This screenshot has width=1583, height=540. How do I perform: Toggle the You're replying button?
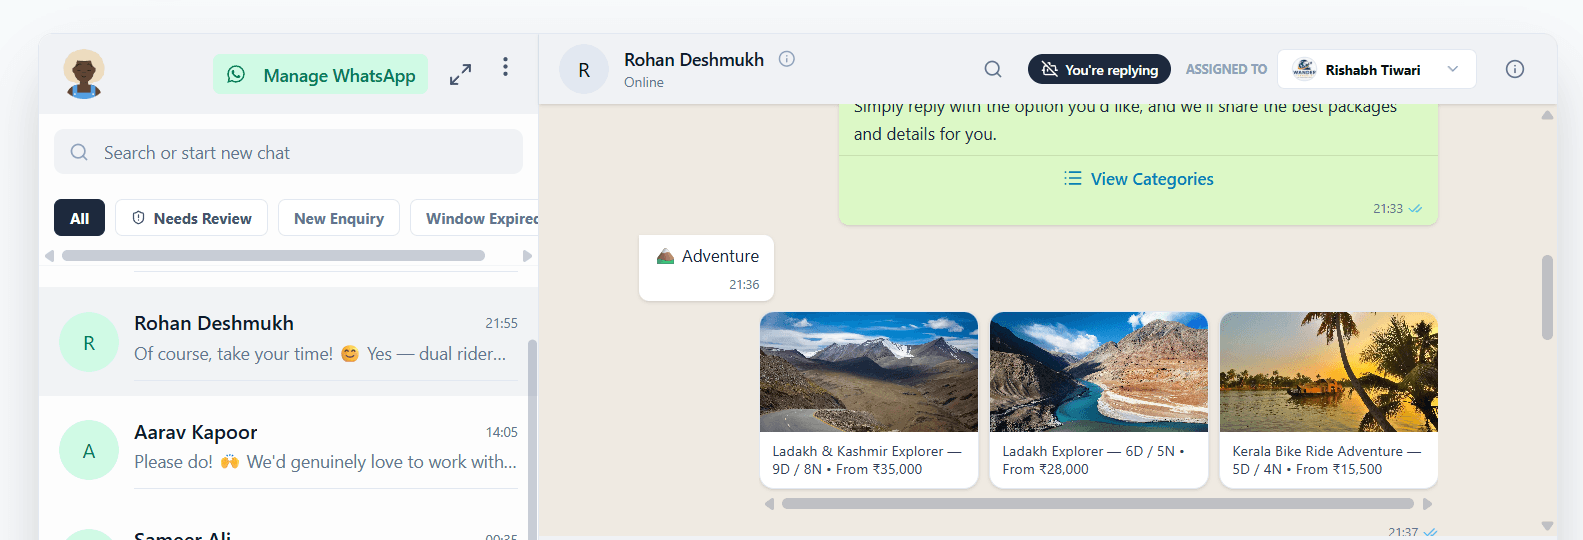(x=1099, y=69)
